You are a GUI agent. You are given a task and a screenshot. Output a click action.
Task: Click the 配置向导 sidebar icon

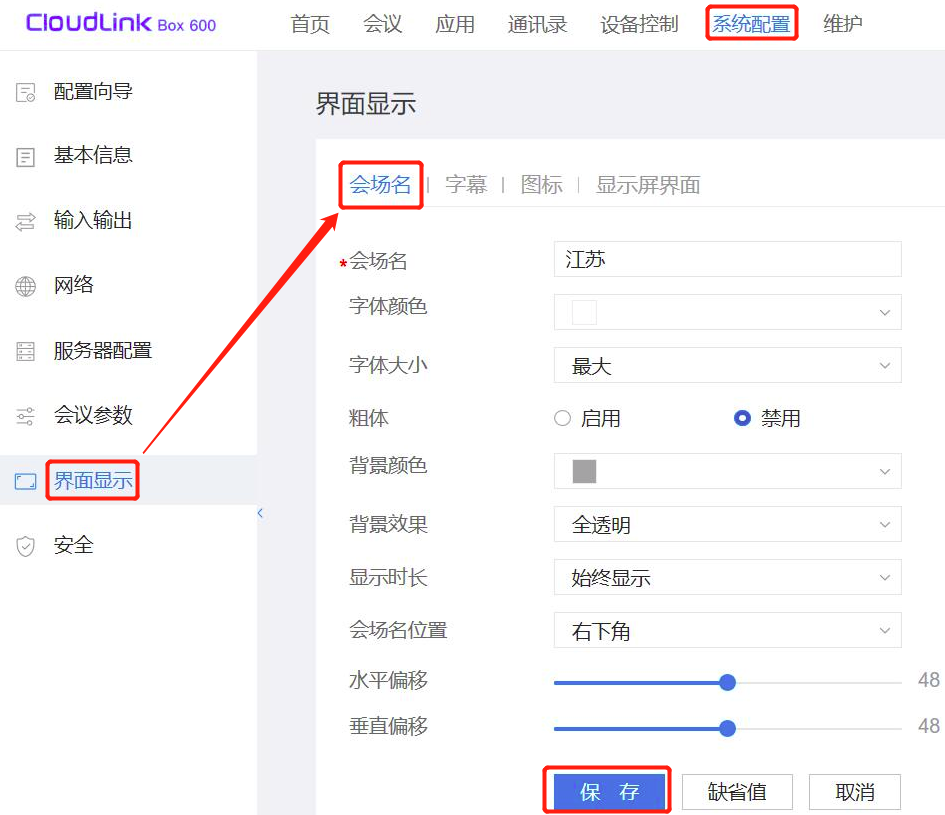click(x=25, y=93)
